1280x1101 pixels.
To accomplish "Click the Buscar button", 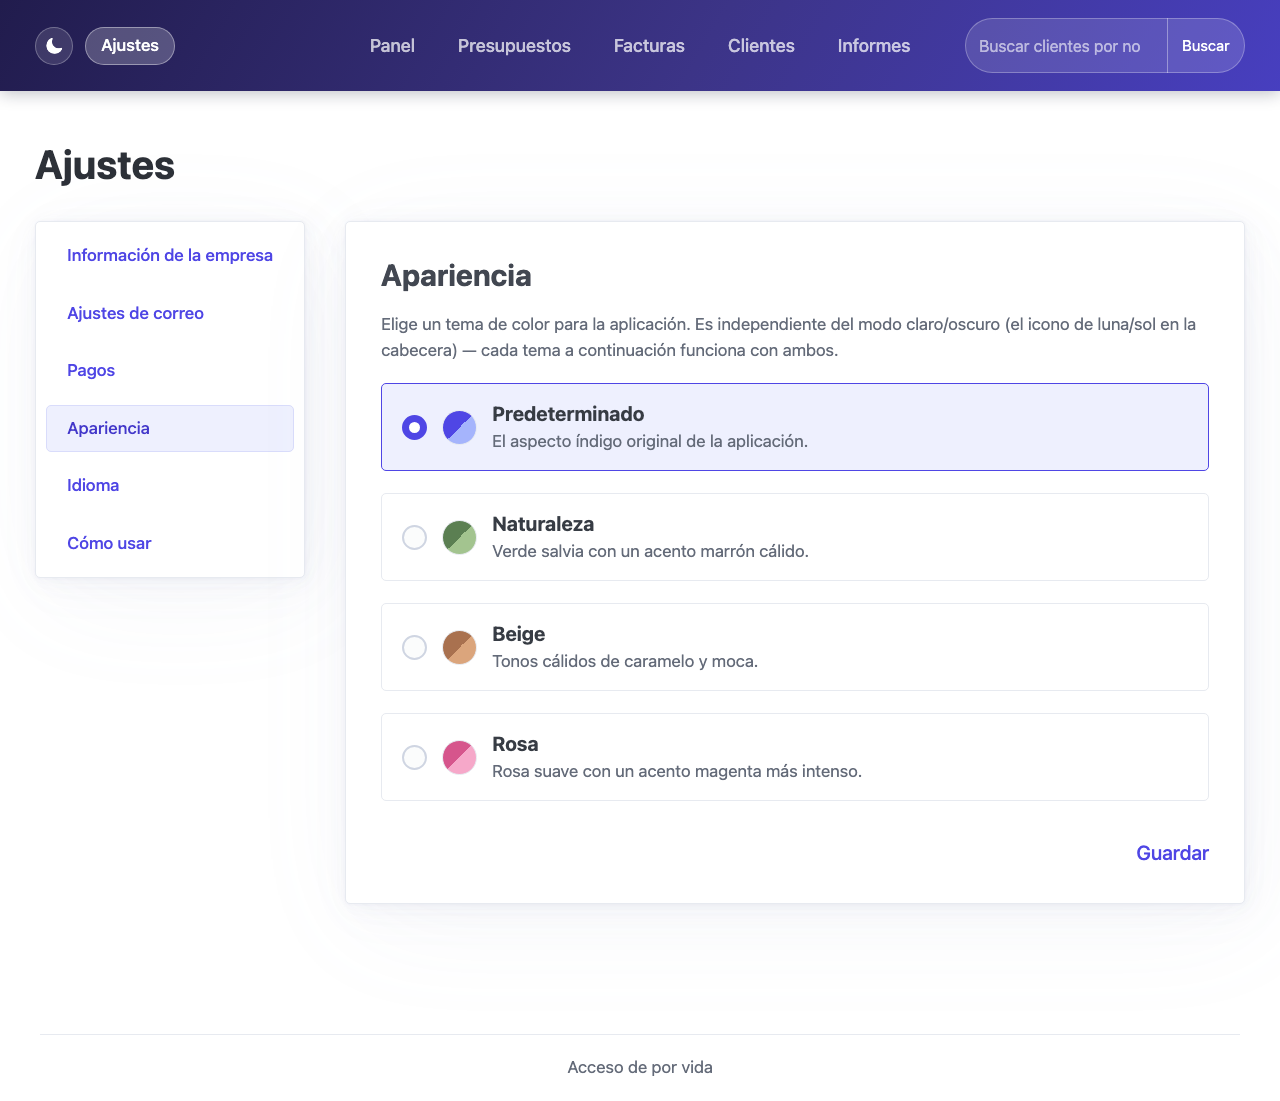I will 1206,46.
